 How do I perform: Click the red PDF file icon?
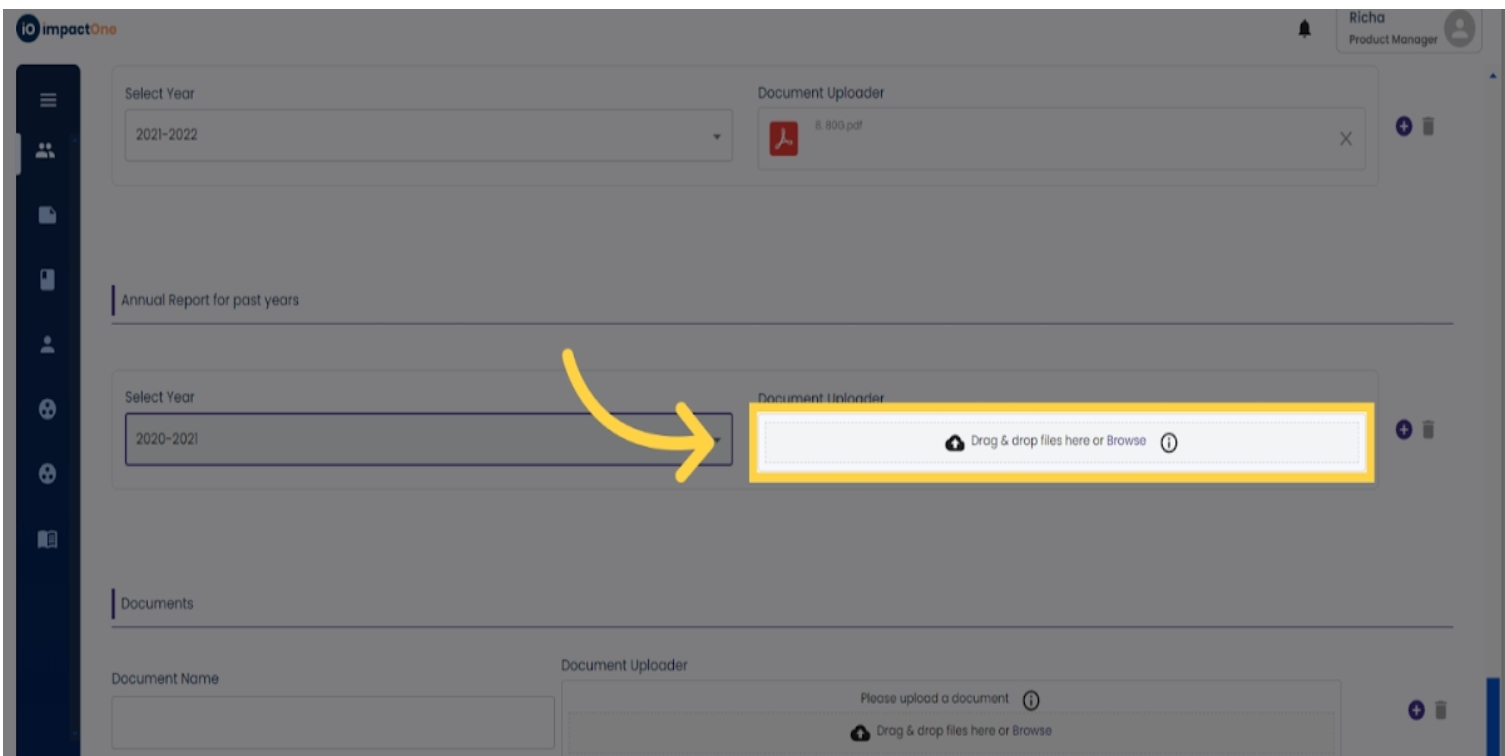coord(784,141)
